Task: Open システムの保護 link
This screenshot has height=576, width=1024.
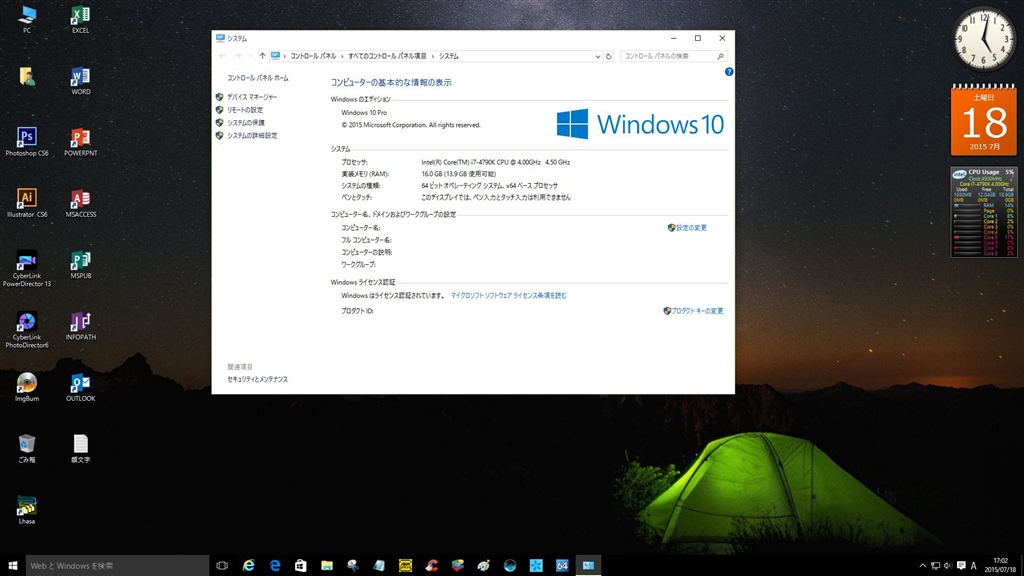Action: [x=246, y=123]
